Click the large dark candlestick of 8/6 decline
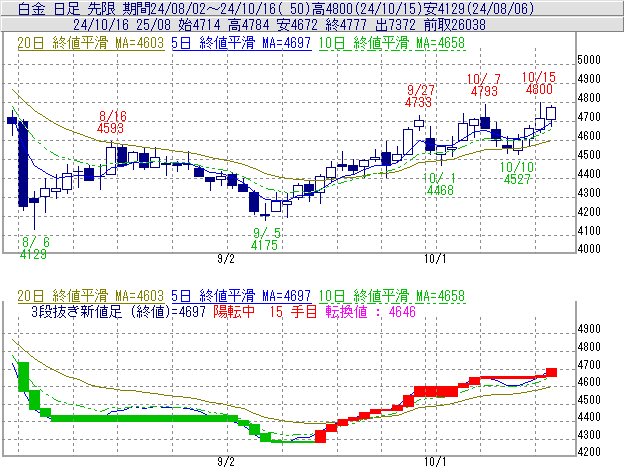The height and width of the screenshot is (475, 624). coord(23,163)
